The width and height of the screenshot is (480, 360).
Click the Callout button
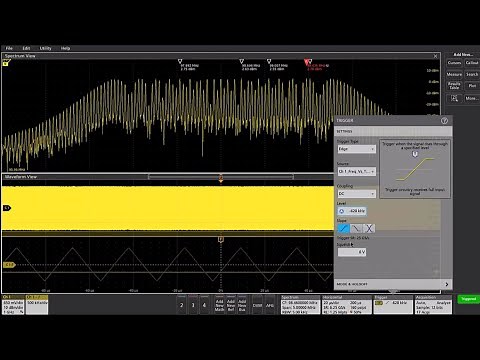pyautogui.click(x=472, y=63)
